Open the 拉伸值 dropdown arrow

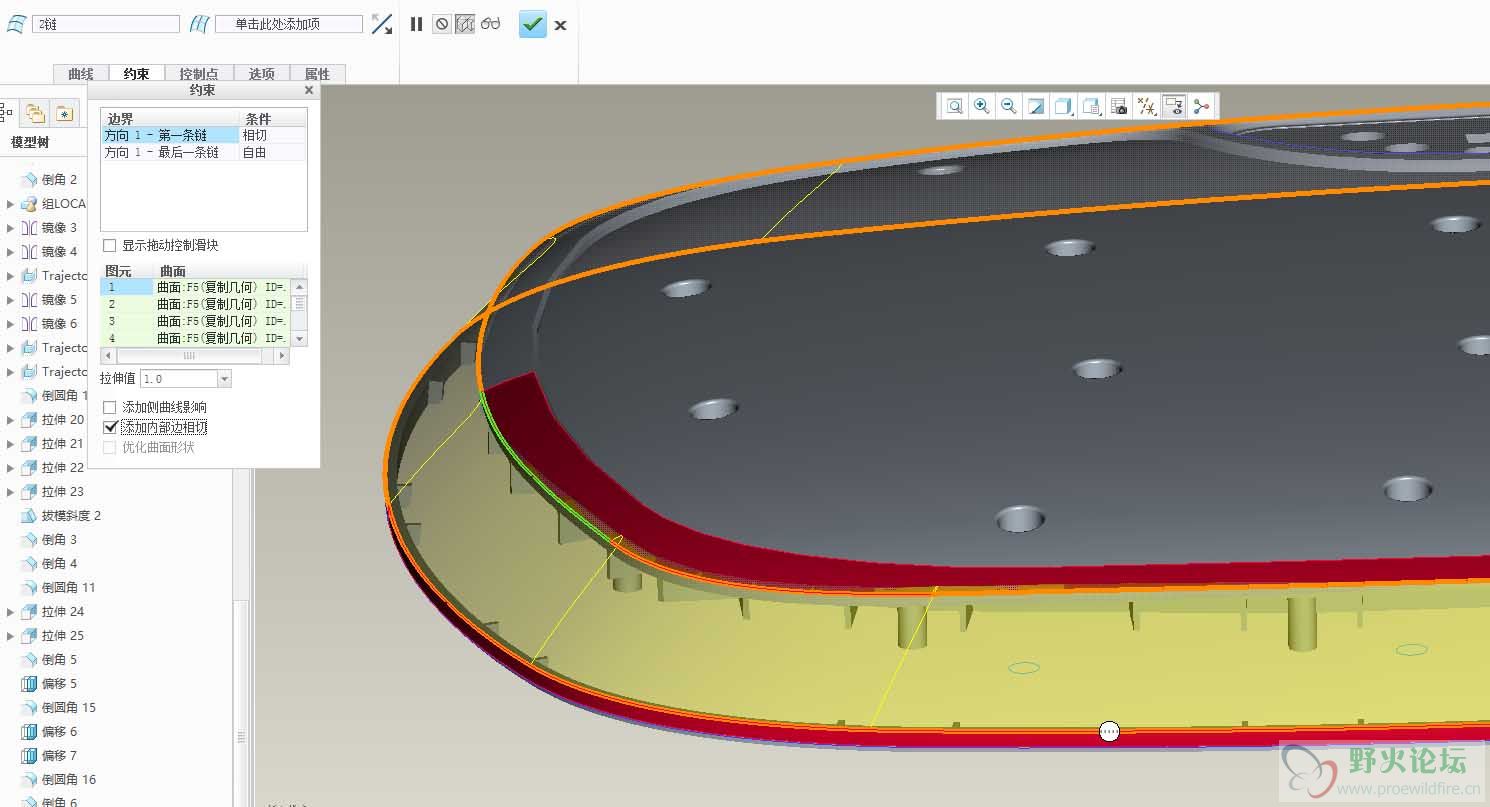[224, 379]
